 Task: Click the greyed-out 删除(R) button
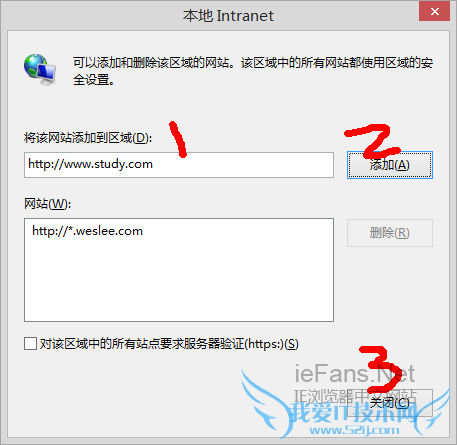pos(390,233)
